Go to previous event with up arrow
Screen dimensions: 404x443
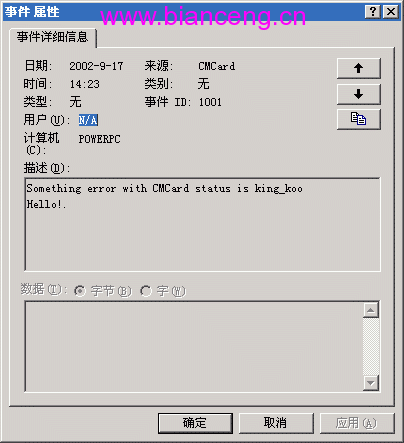[359, 68]
